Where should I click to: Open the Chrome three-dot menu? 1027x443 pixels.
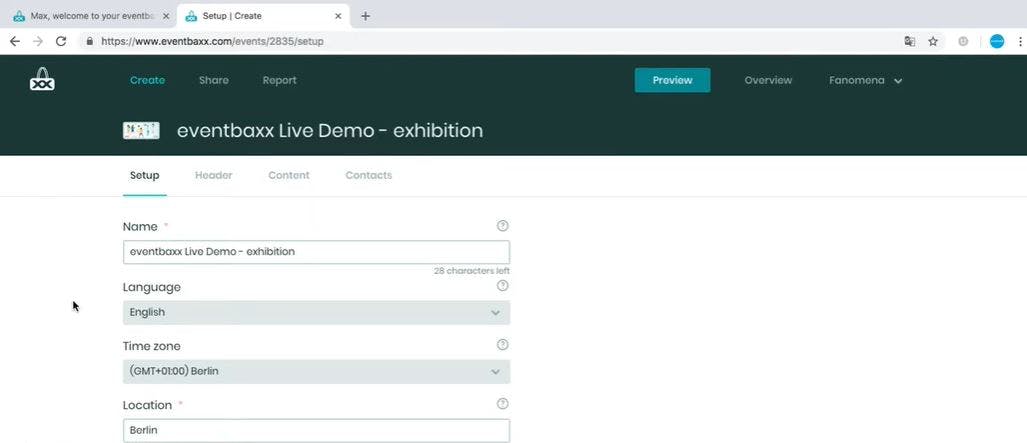pos(1020,41)
